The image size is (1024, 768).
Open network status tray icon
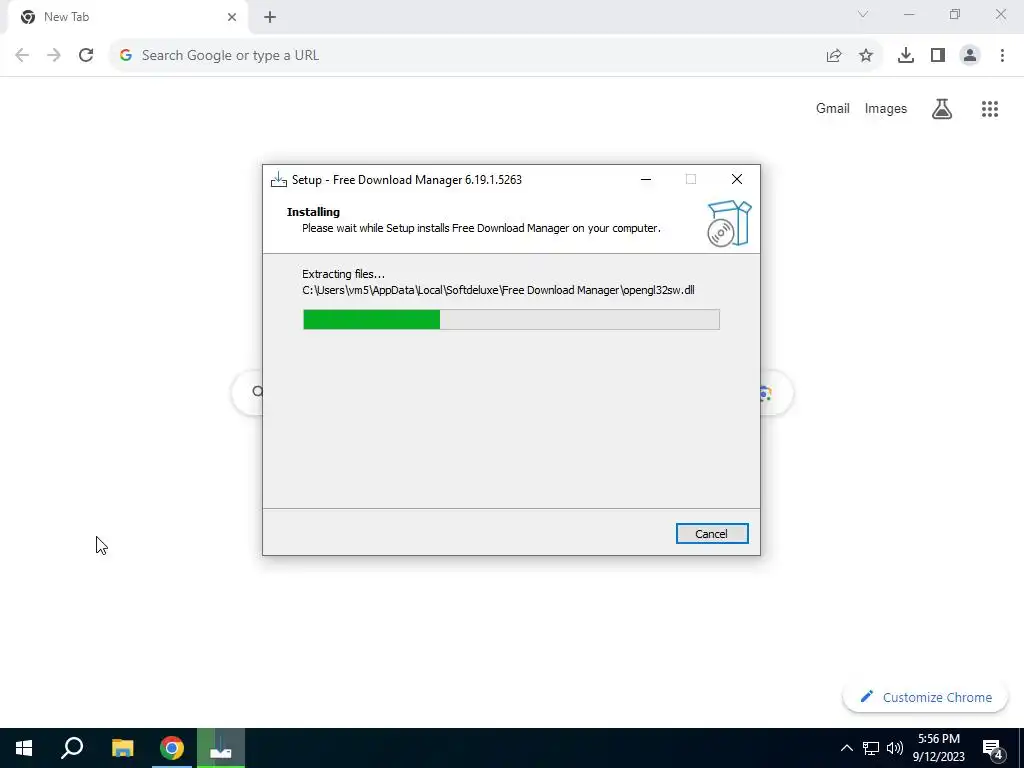871,748
